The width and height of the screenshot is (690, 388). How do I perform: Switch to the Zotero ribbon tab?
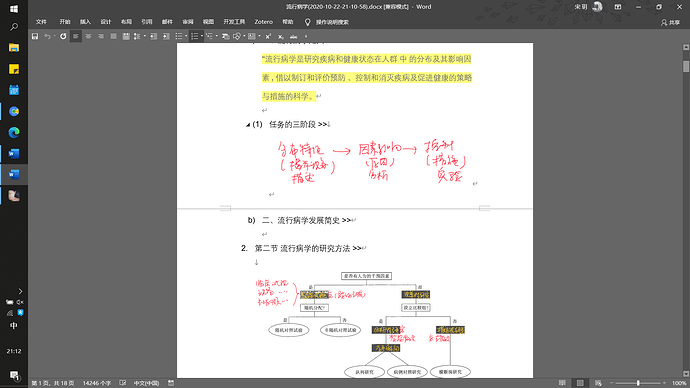pyautogui.click(x=264, y=22)
